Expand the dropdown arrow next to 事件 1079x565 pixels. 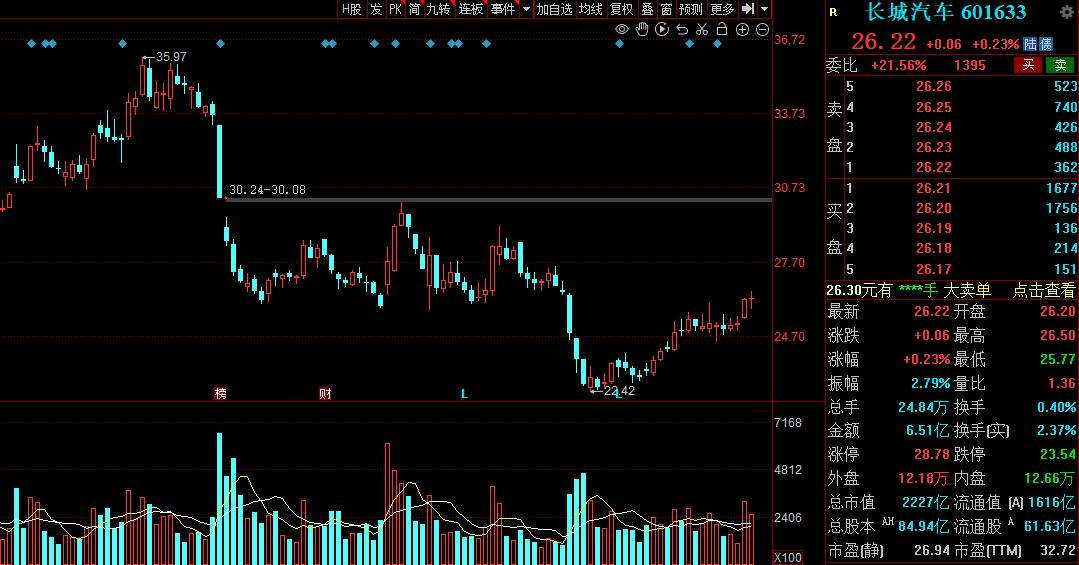pyautogui.click(x=526, y=9)
